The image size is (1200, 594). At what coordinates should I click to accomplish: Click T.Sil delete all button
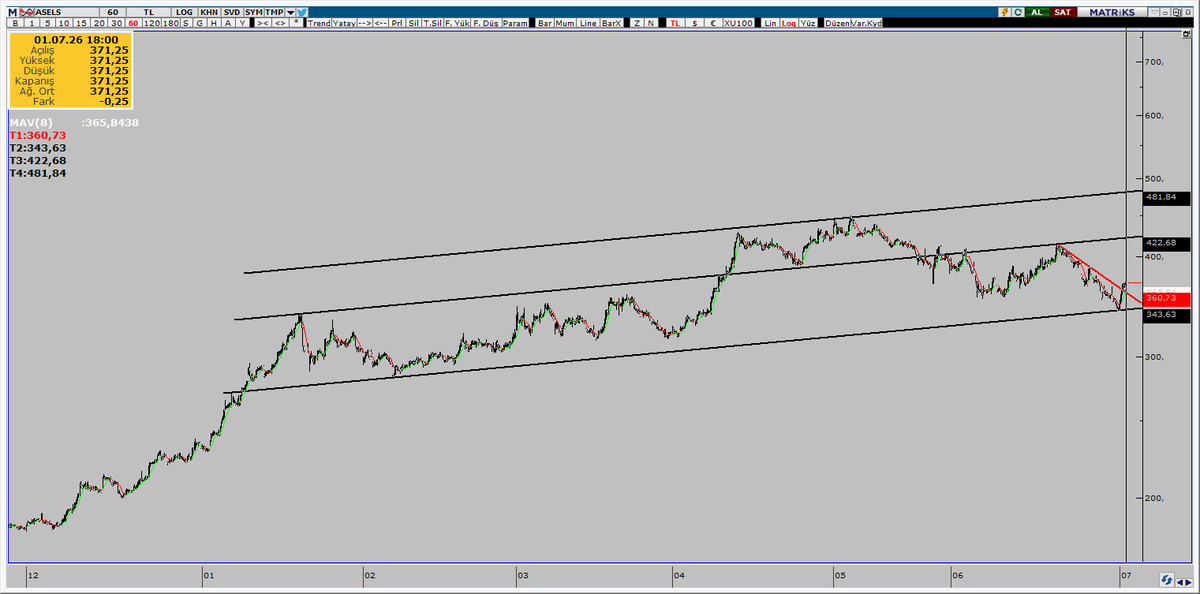433,23
